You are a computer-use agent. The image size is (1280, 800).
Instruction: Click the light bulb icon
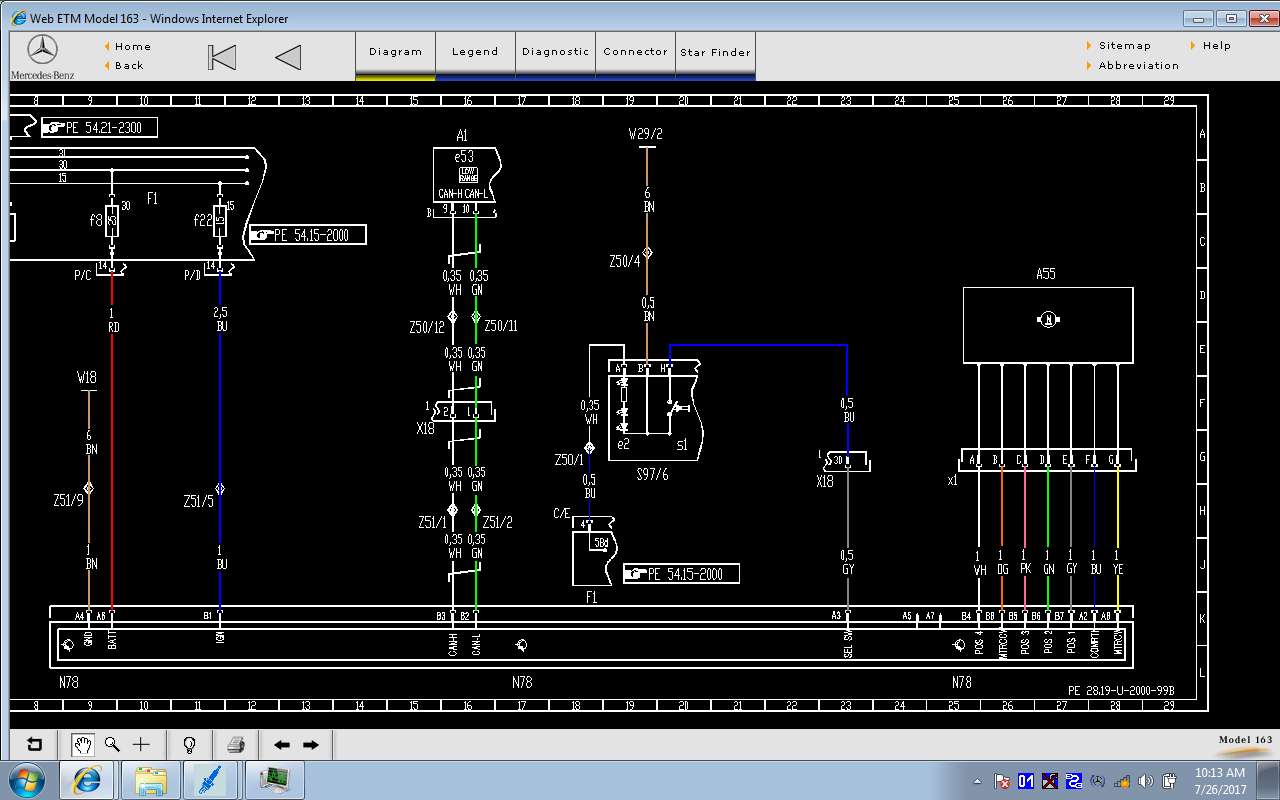coord(189,744)
